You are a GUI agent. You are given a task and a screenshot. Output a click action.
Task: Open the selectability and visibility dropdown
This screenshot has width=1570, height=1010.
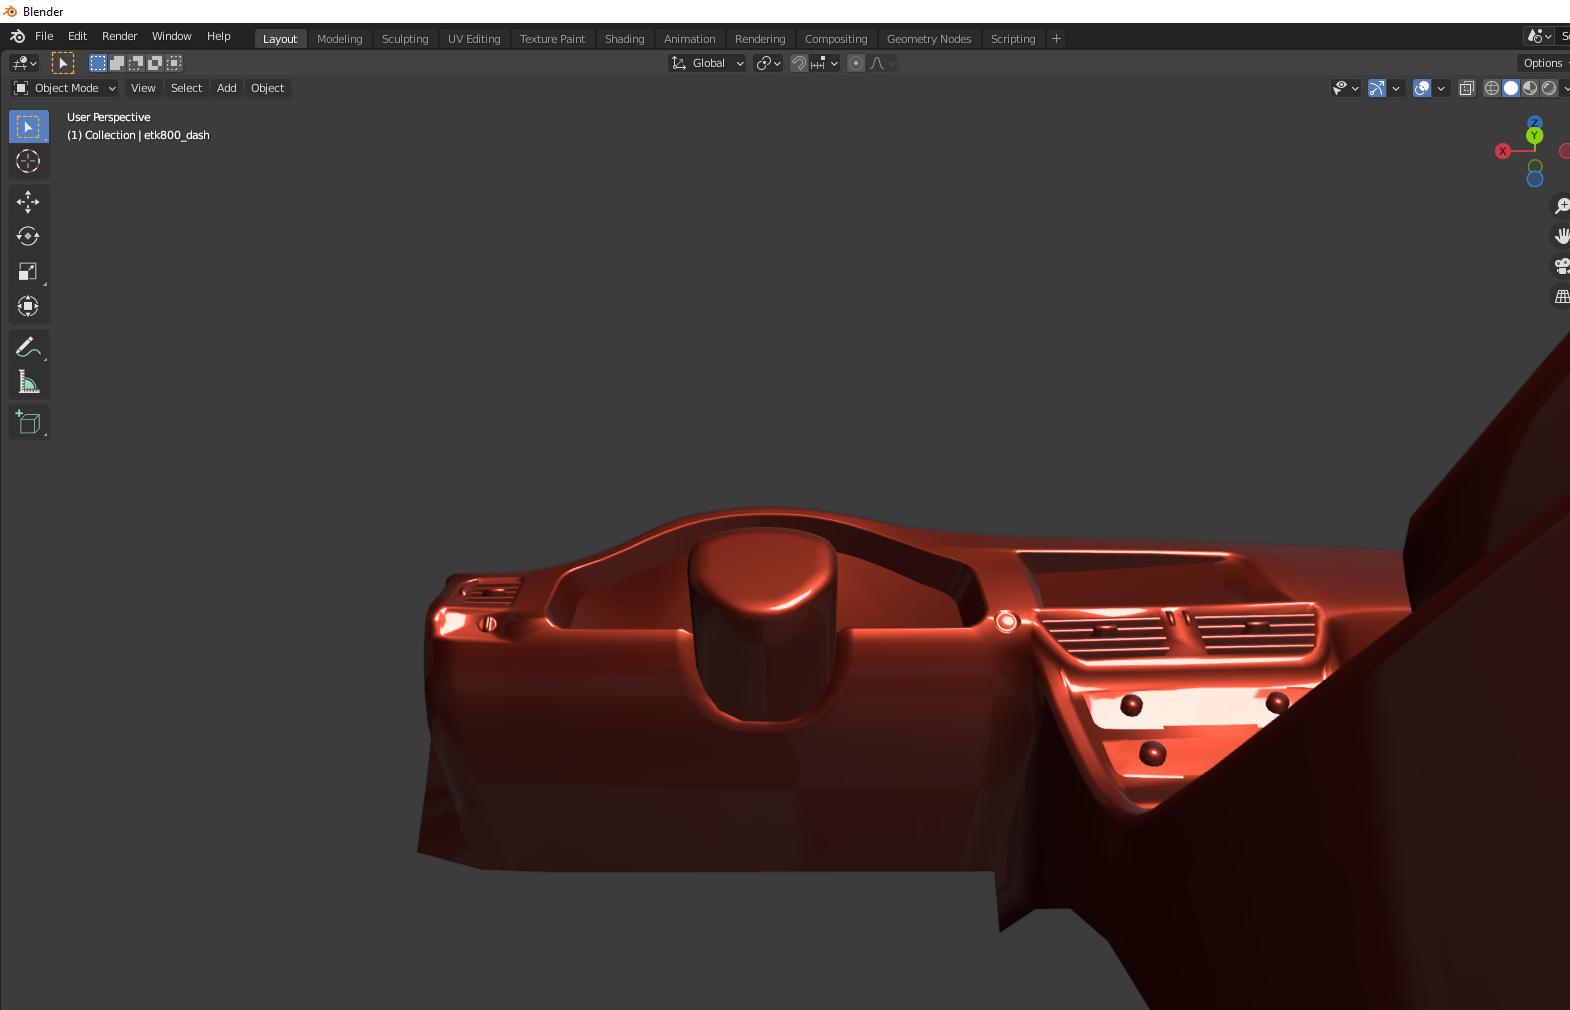(1345, 88)
